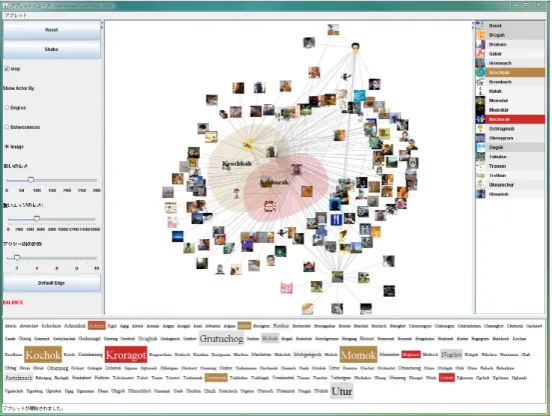The image size is (552, 416).
Task: Click the Default Edge button
Action: 52,283
